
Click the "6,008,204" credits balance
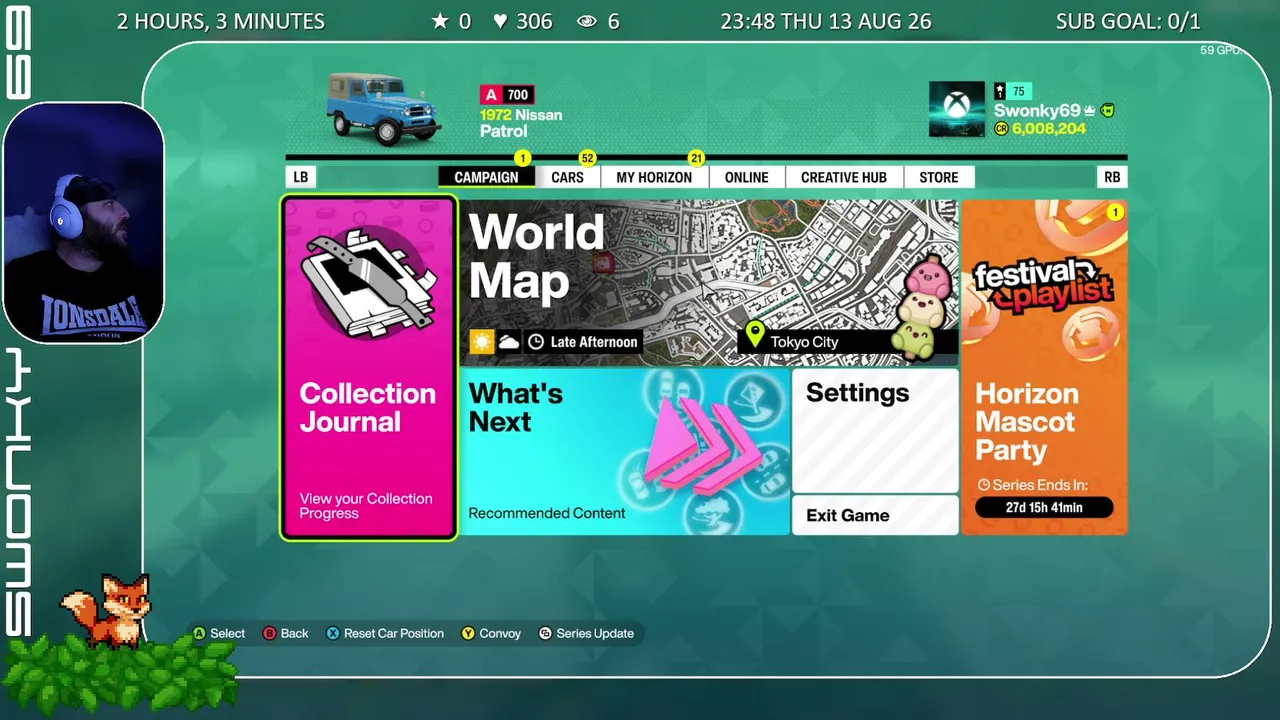[1049, 129]
